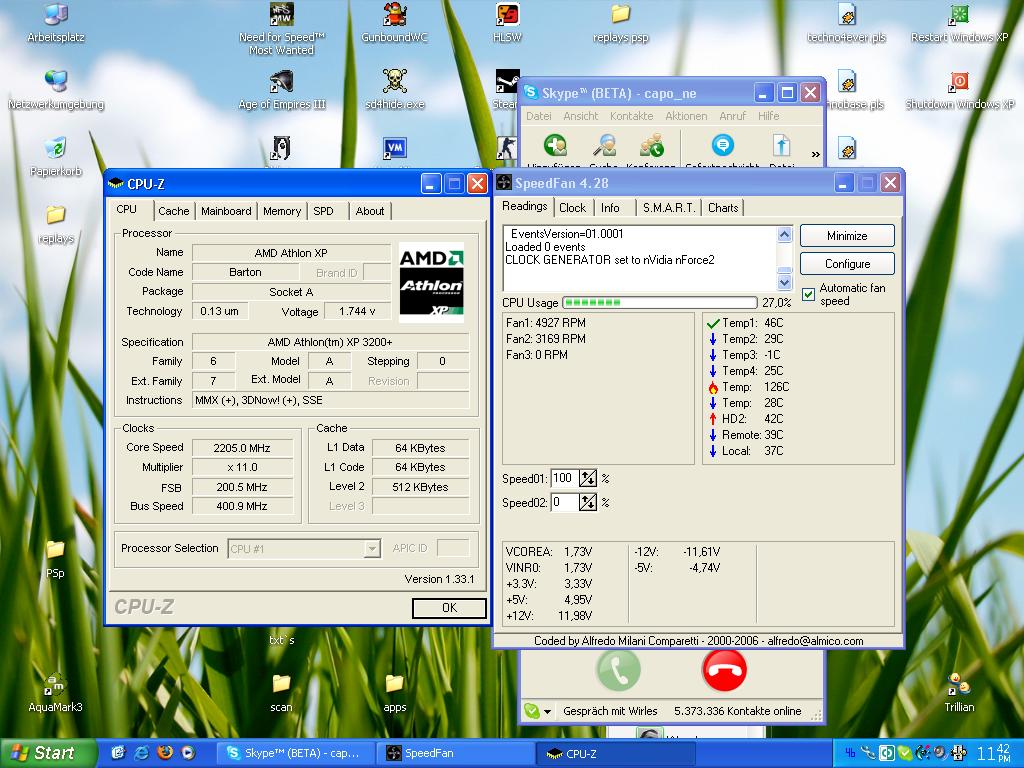The height and width of the screenshot is (768, 1024).
Task: Launch Internet Explorer from quick launch
Action: tap(142, 752)
